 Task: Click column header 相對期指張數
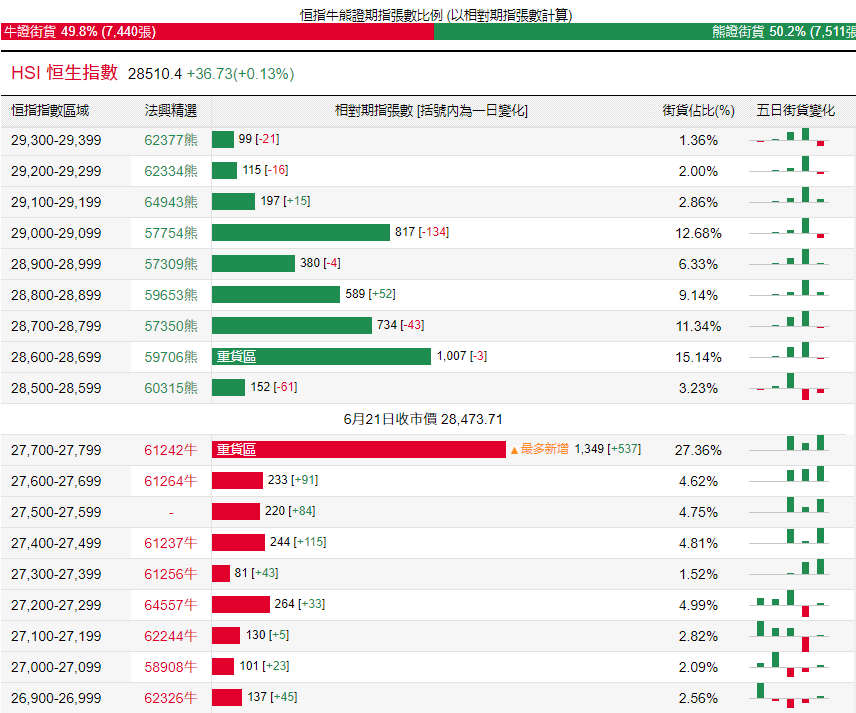[x=431, y=111]
